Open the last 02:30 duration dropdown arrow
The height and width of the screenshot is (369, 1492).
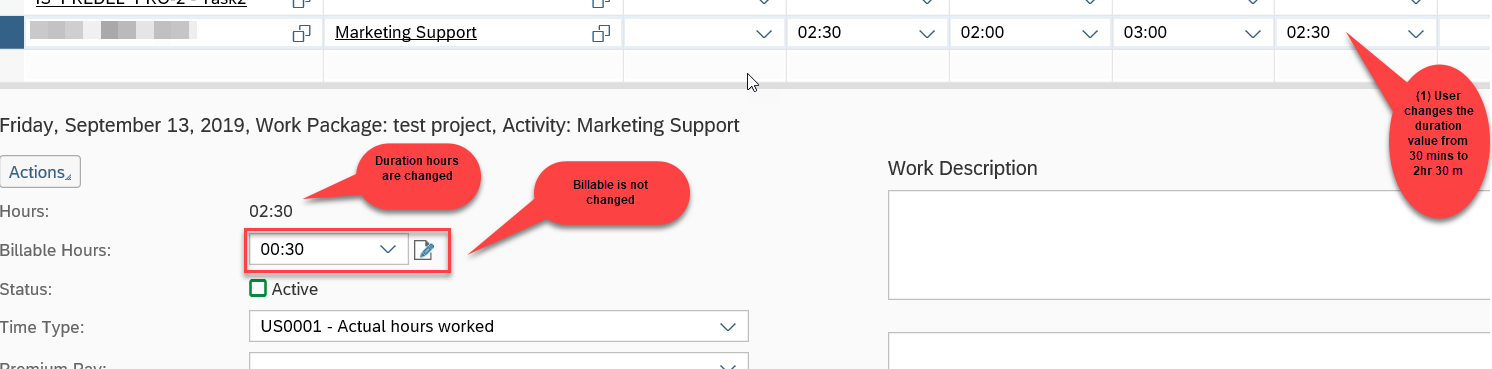(1416, 33)
